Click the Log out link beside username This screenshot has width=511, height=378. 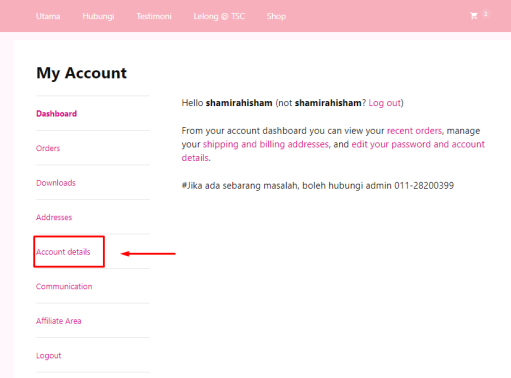pos(384,103)
